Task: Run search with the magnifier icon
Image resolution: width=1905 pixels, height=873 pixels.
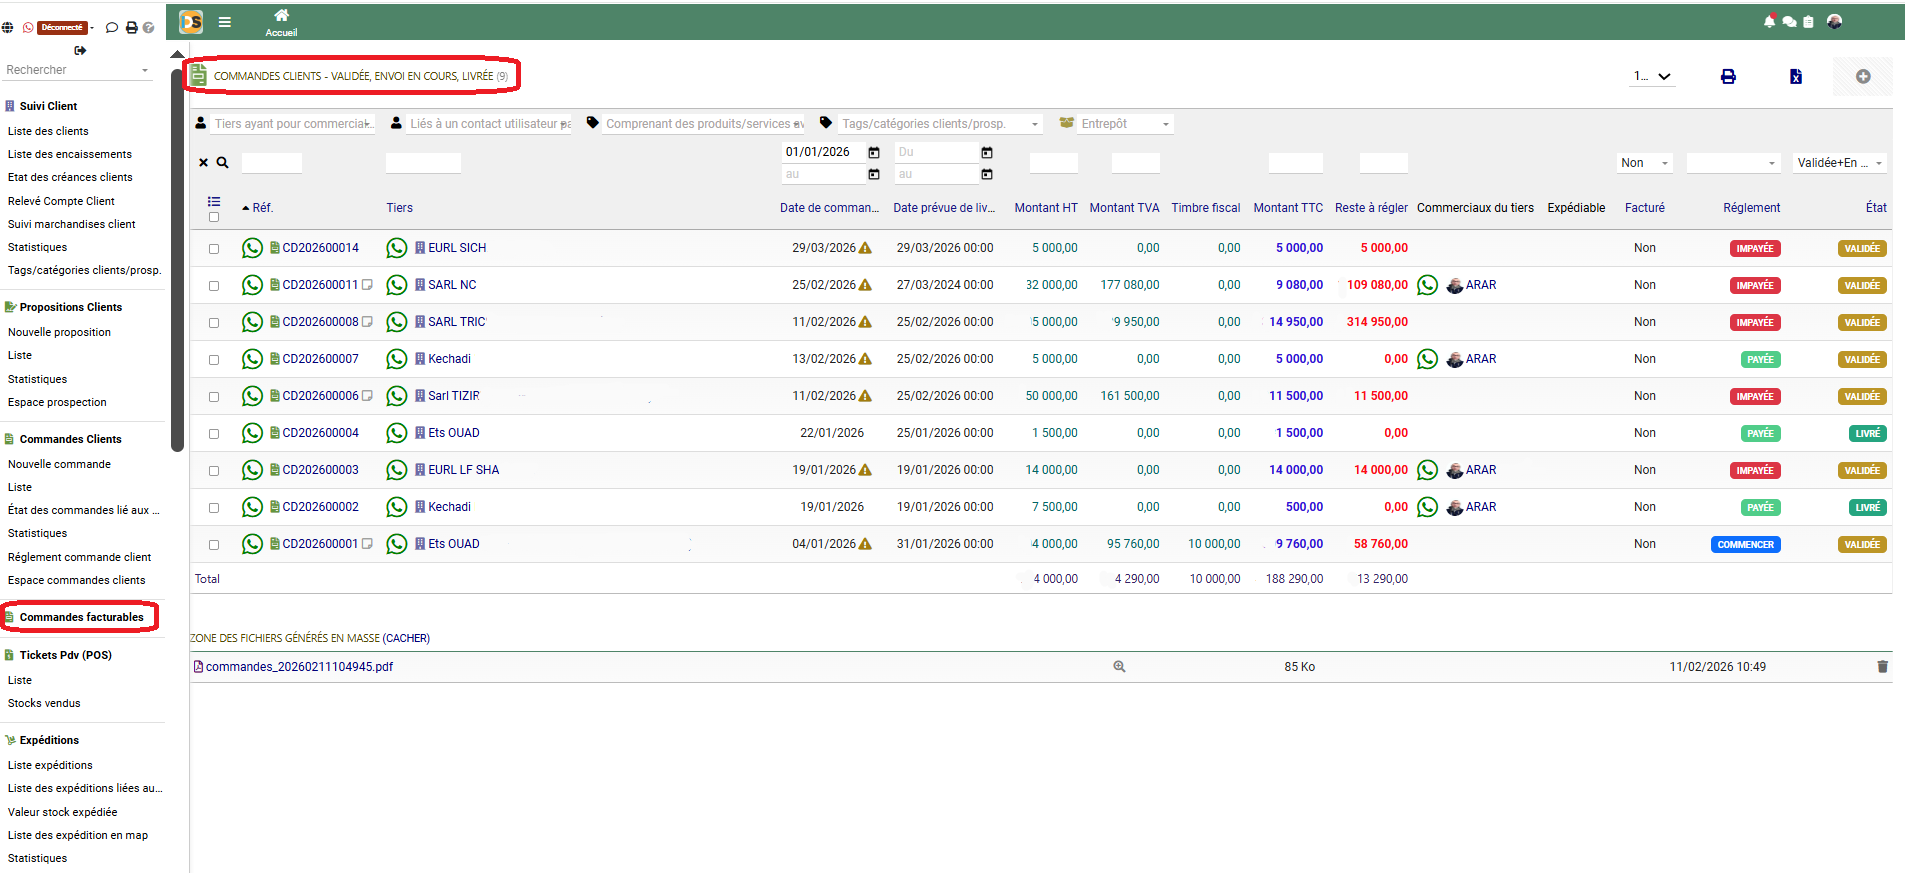Action: (223, 162)
